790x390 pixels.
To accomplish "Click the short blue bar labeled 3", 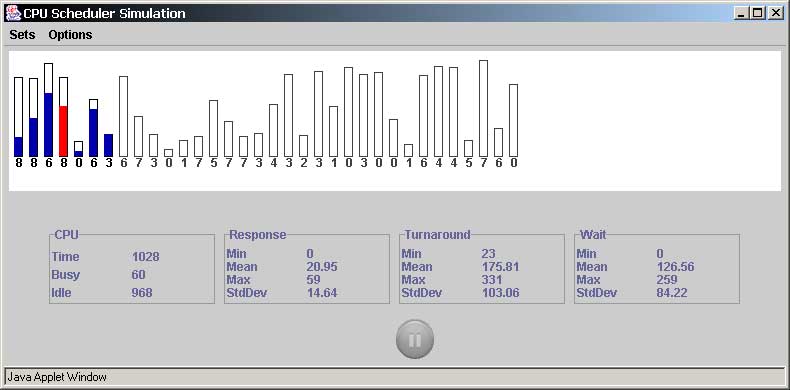I will point(108,145).
